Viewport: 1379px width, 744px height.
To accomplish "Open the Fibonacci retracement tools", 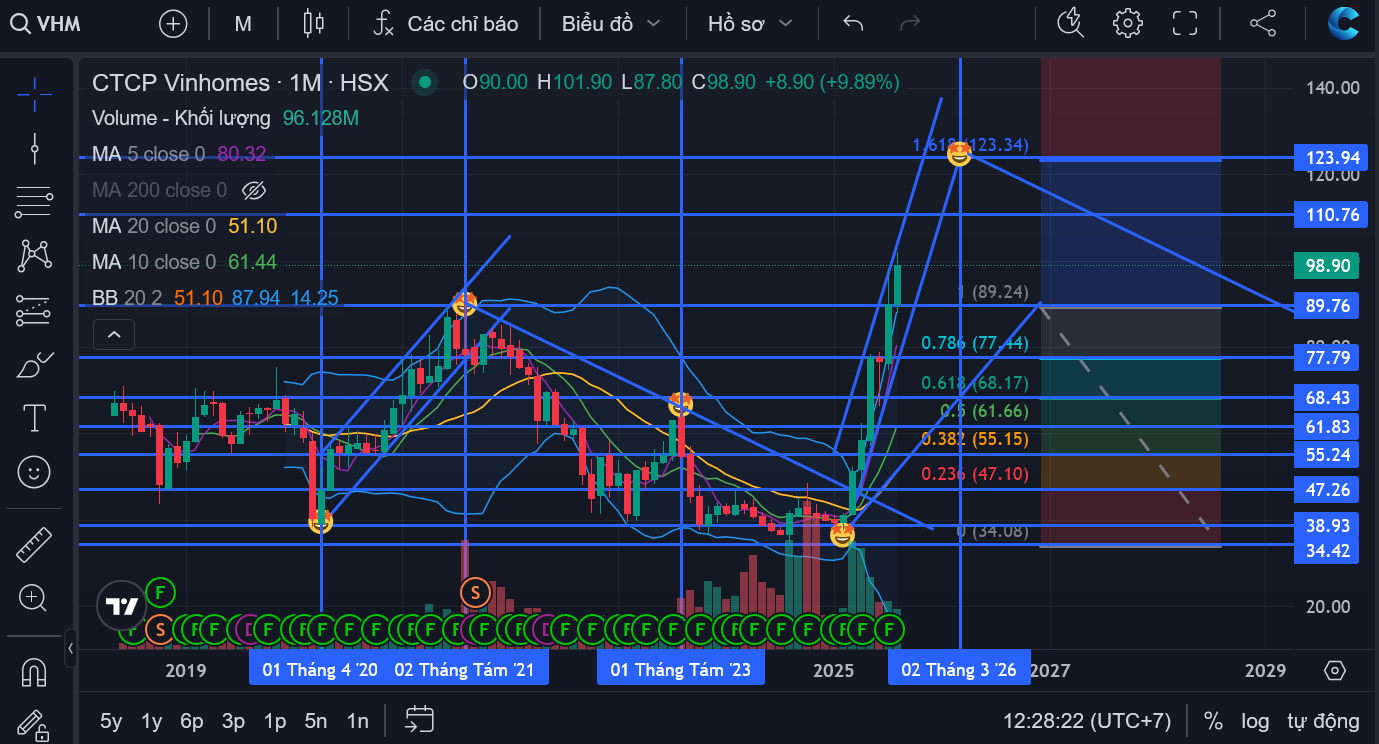I will pos(35,203).
